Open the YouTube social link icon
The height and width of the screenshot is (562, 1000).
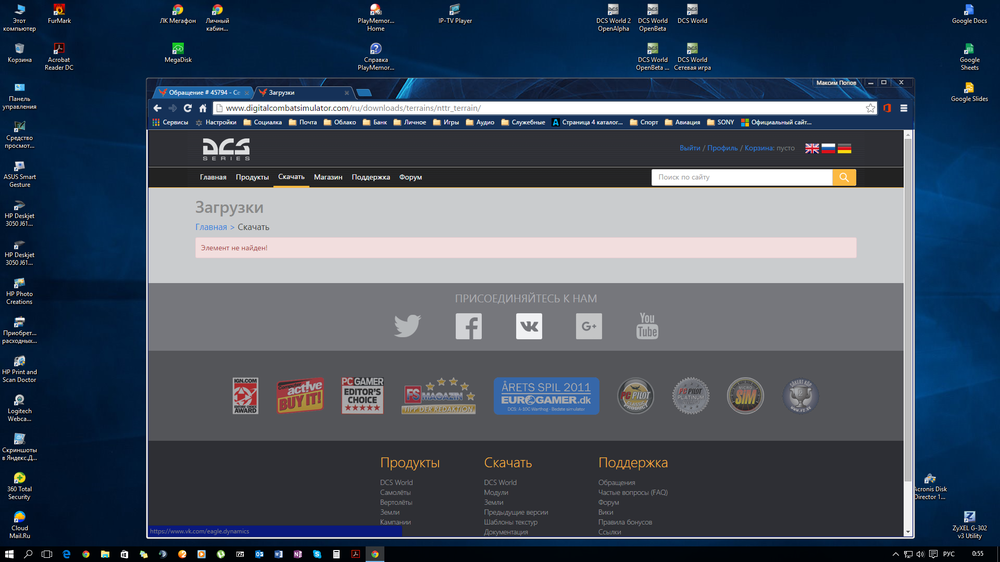647,326
